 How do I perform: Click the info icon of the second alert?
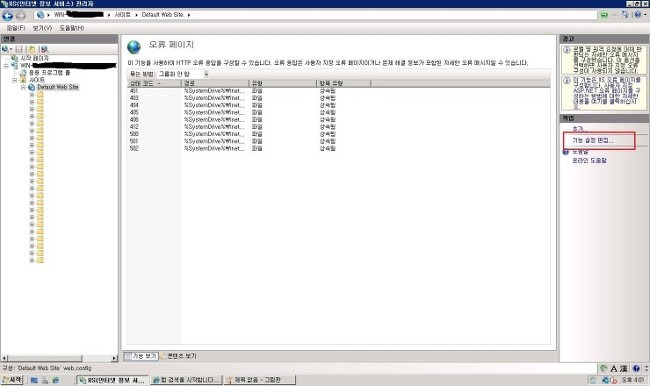point(567,80)
